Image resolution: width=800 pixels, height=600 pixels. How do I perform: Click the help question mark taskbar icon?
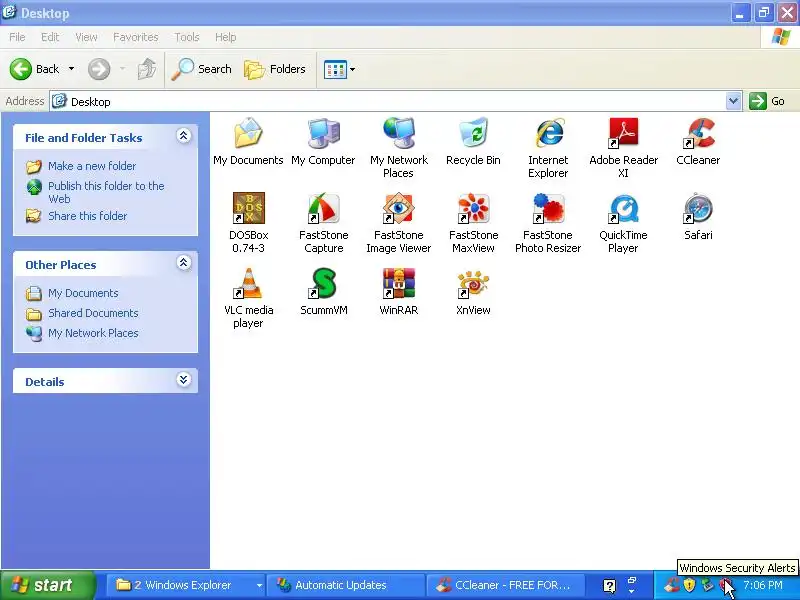tap(610, 585)
